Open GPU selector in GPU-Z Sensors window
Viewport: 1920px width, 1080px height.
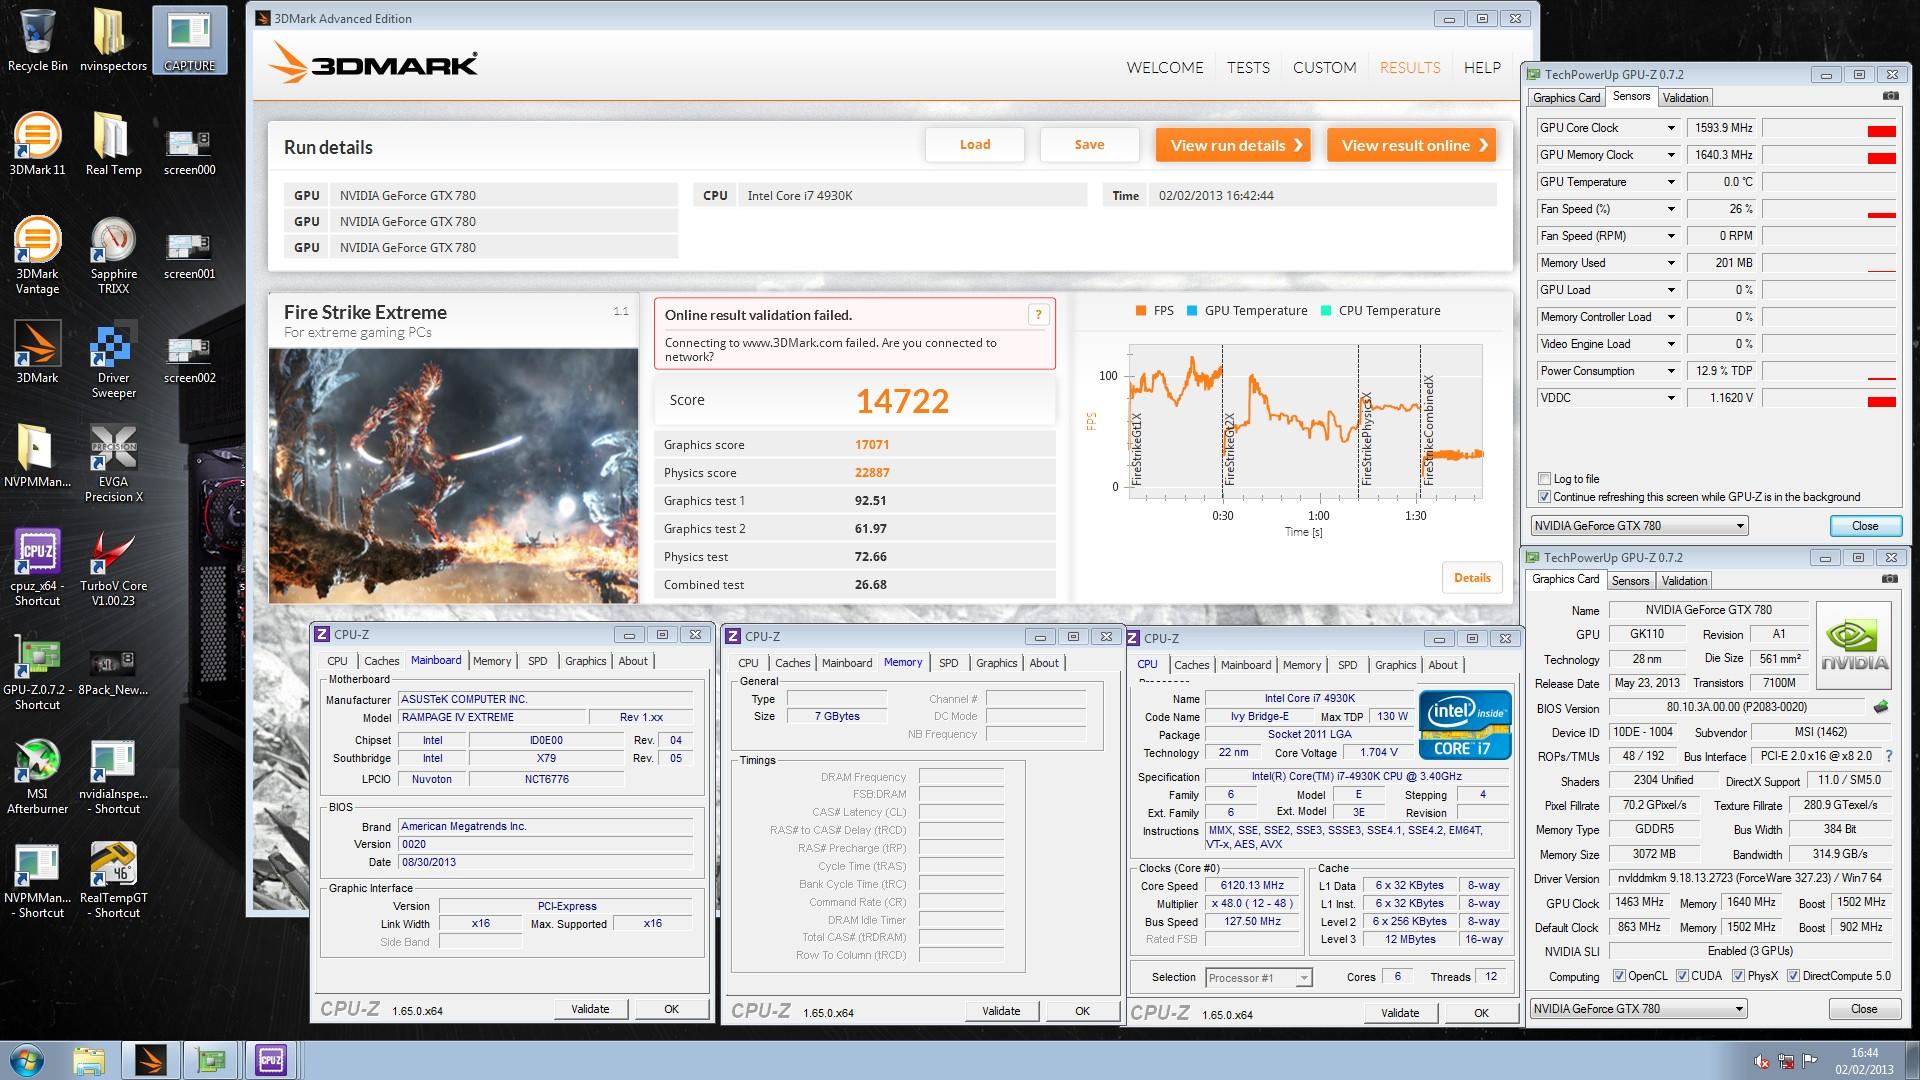click(x=1639, y=526)
